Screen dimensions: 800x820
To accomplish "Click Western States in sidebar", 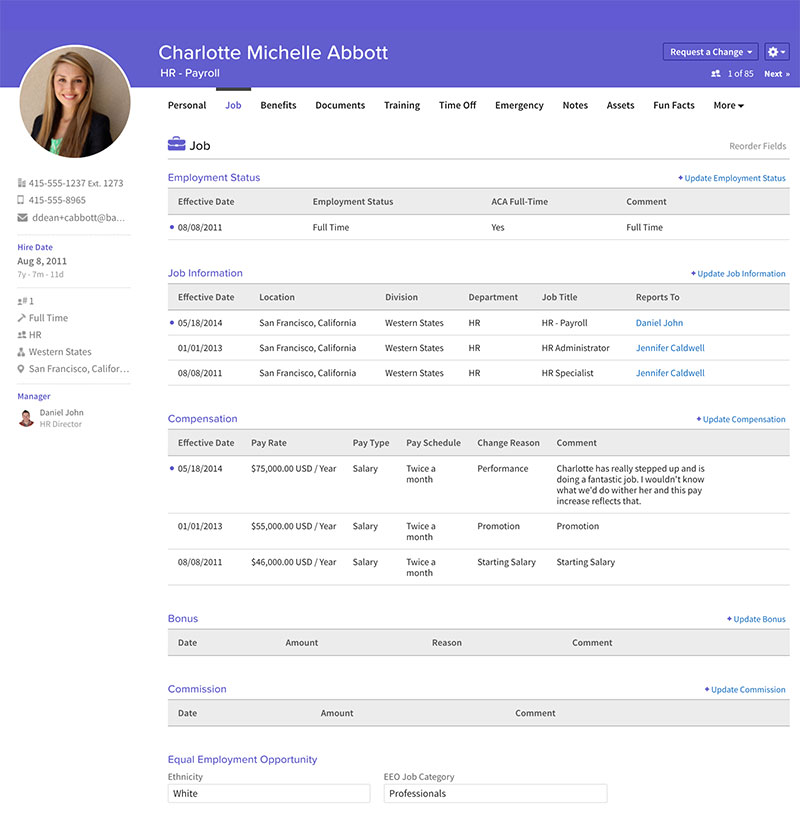I will [x=60, y=352].
